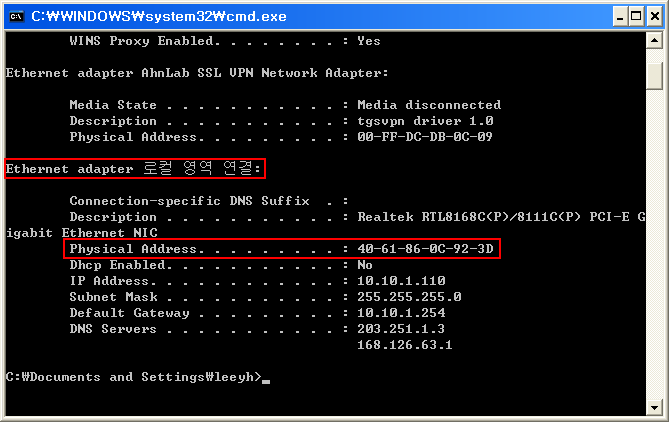
Task: Click the 'Media disconnected' state text
Action: tap(429, 105)
